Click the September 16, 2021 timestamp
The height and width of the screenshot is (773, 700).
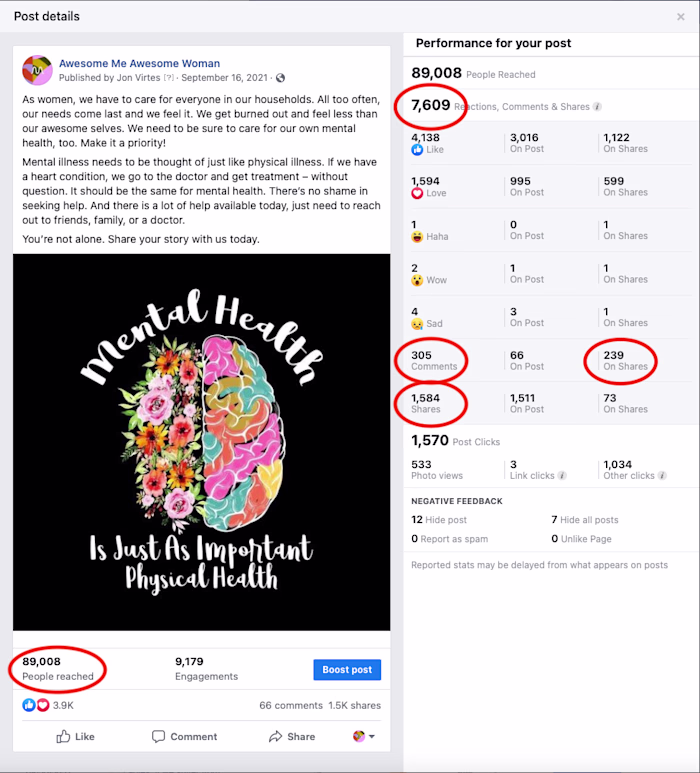click(224, 78)
